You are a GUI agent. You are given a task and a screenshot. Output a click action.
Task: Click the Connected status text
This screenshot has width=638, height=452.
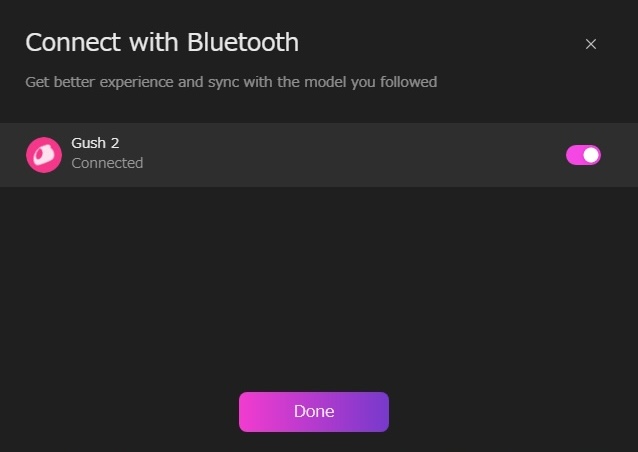pyautogui.click(x=107, y=163)
